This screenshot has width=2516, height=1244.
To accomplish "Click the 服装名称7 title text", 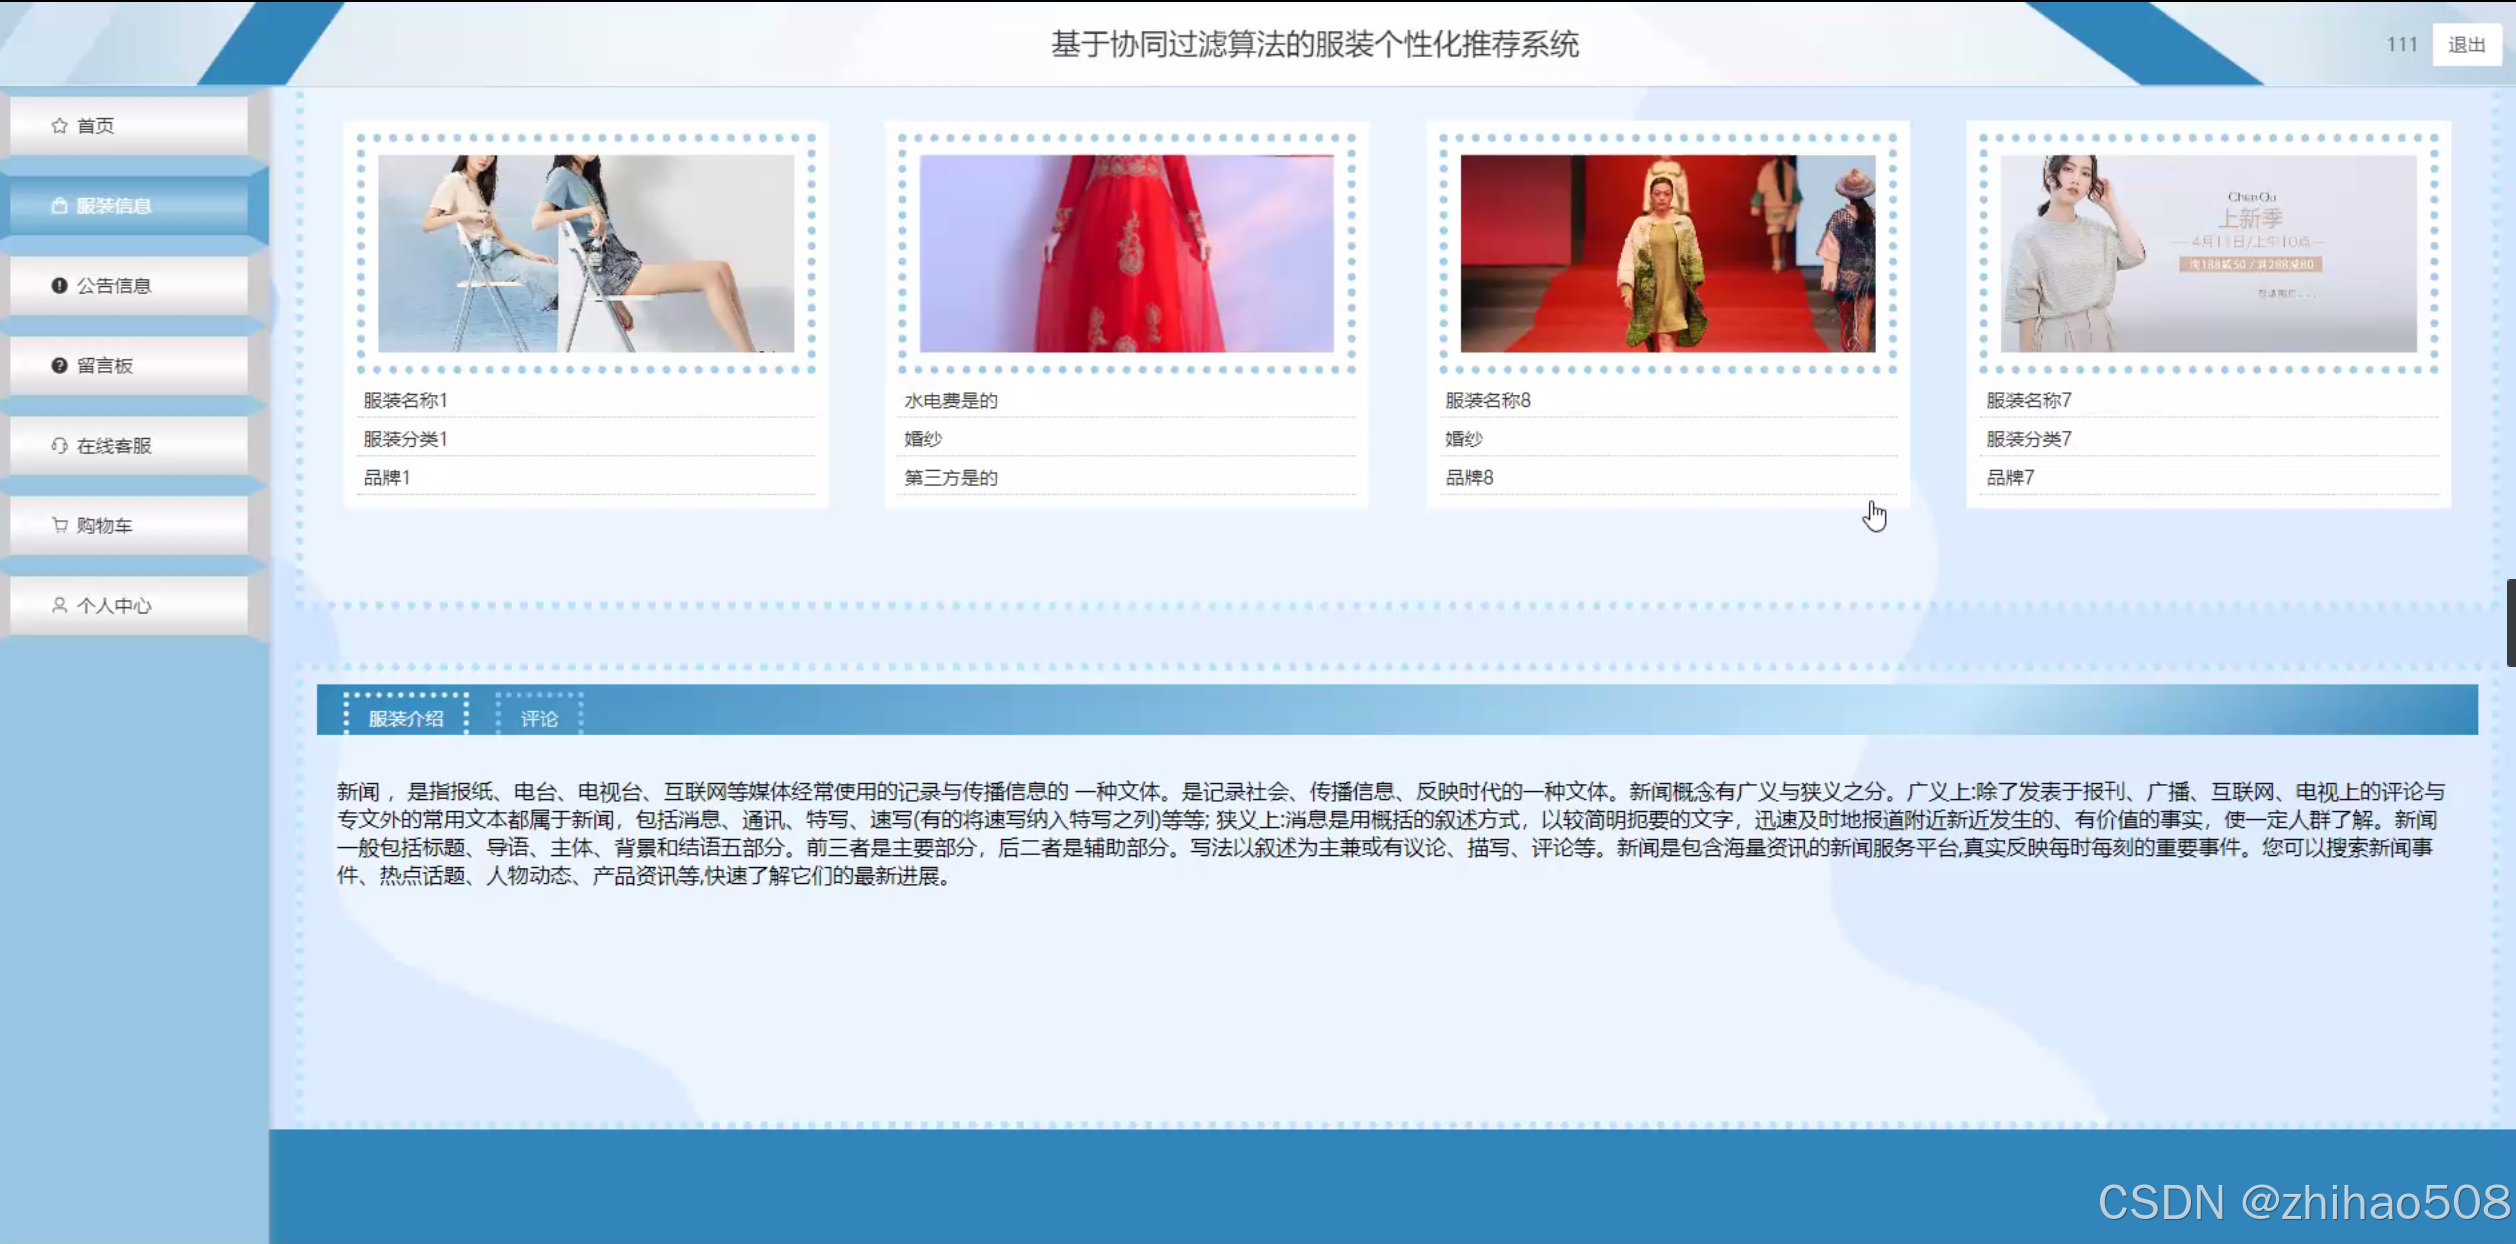I will (x=2028, y=400).
